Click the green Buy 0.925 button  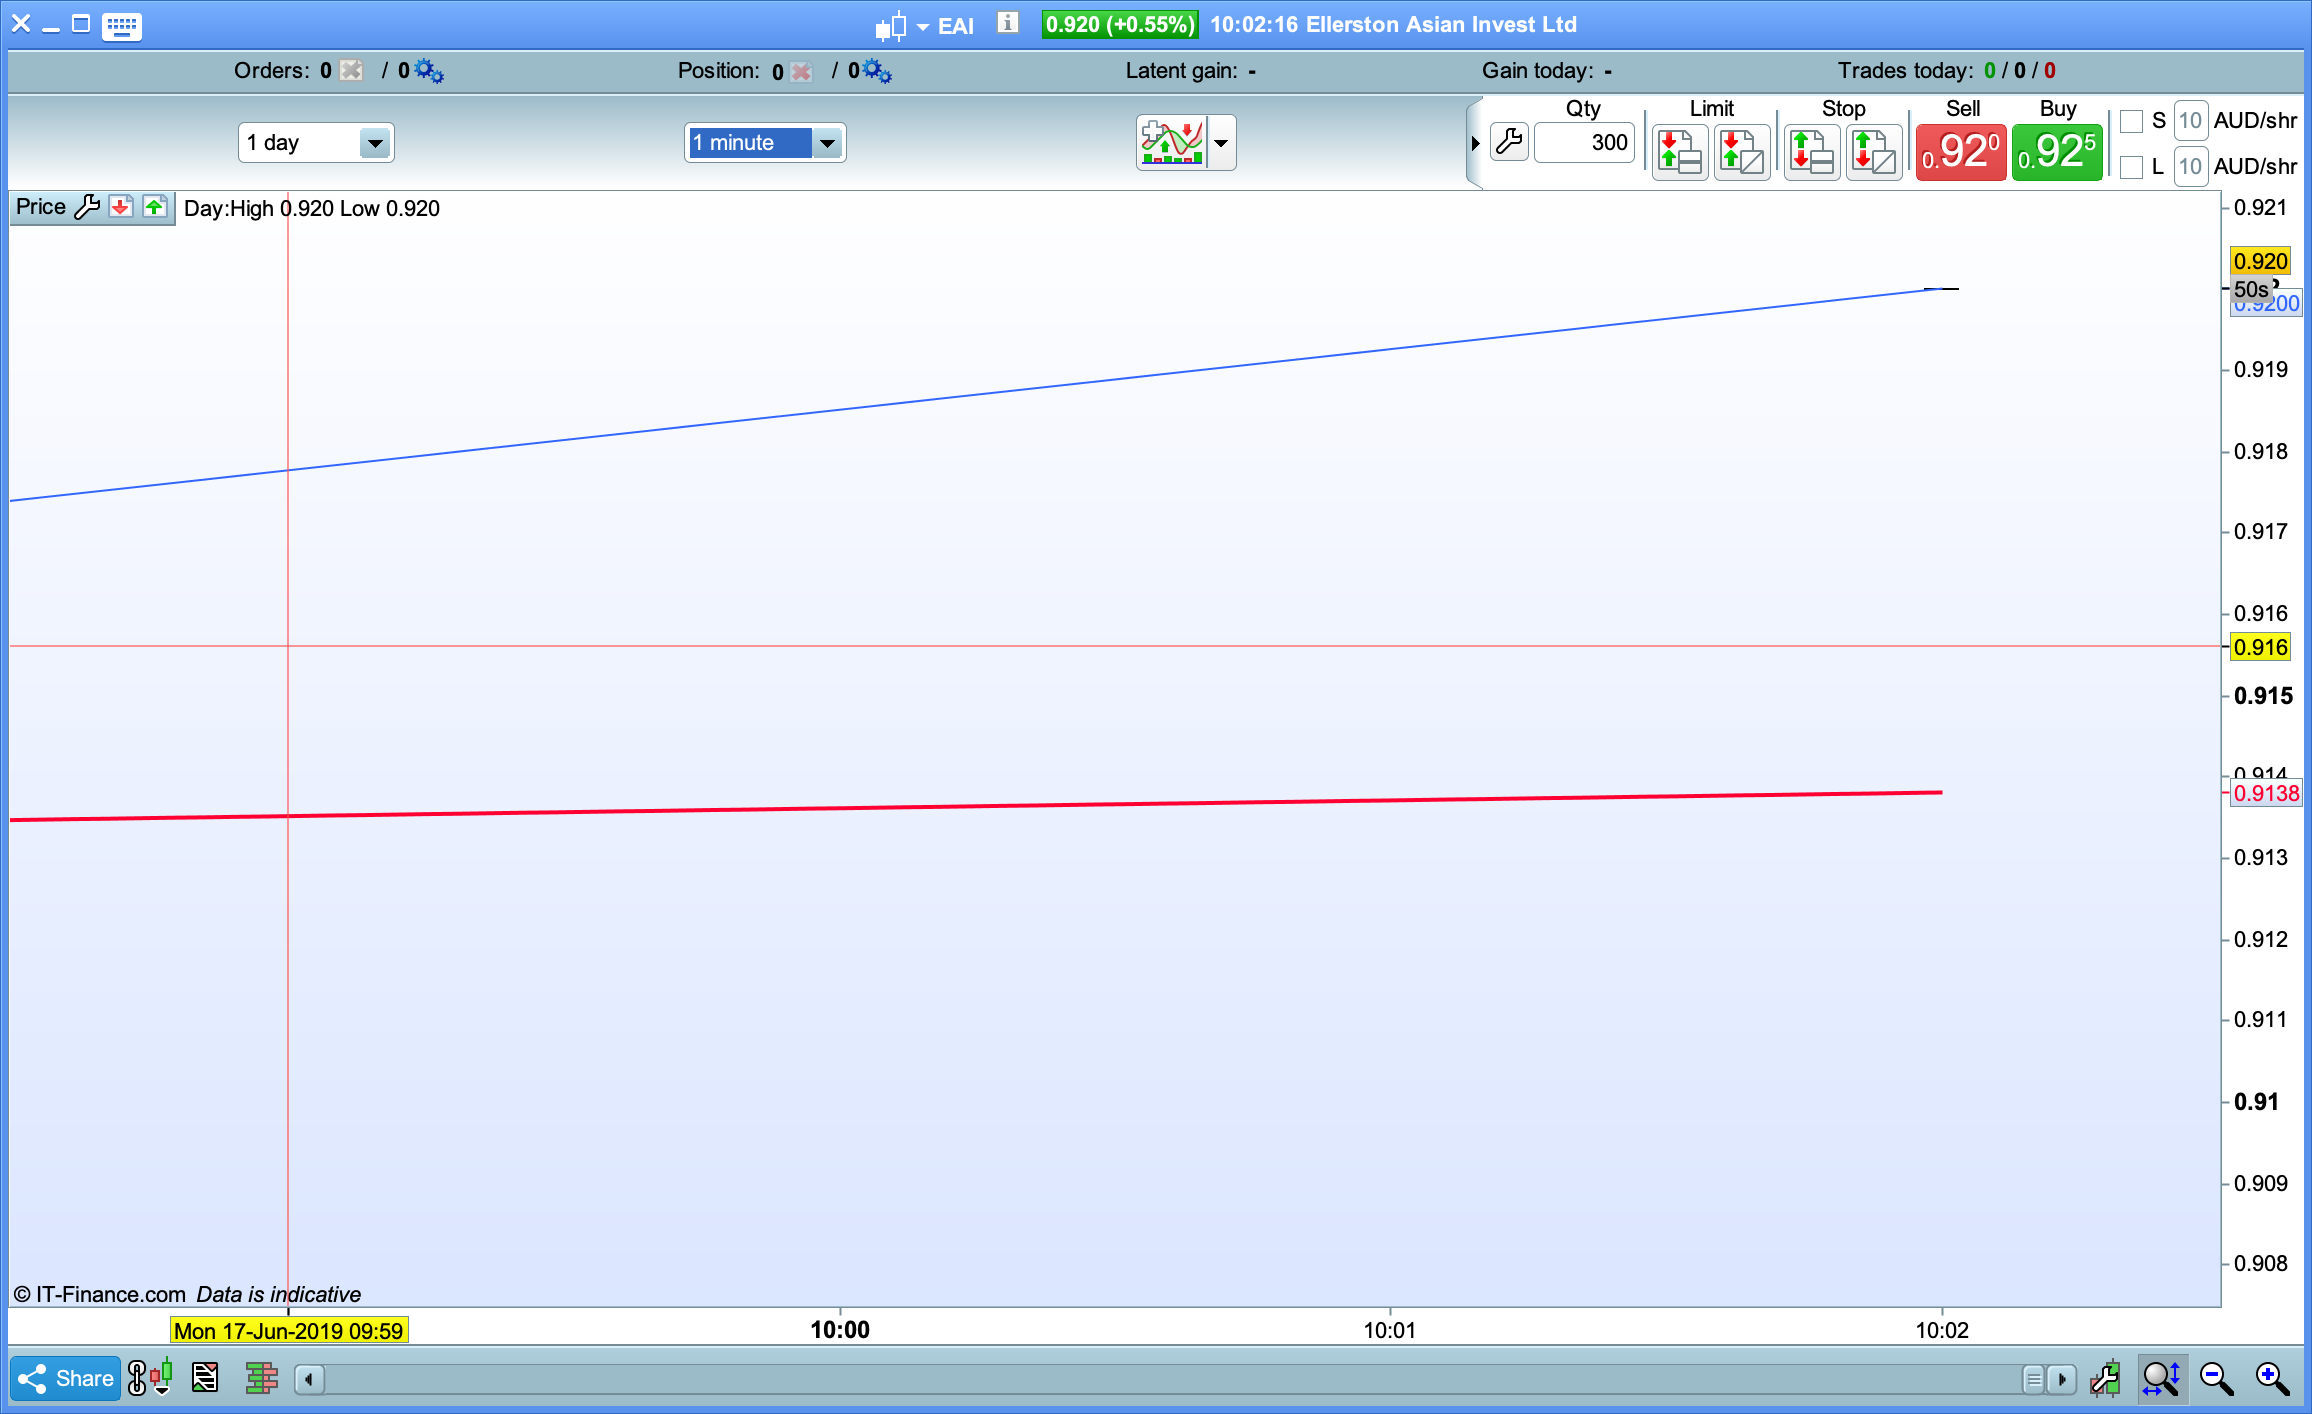coord(2057,152)
